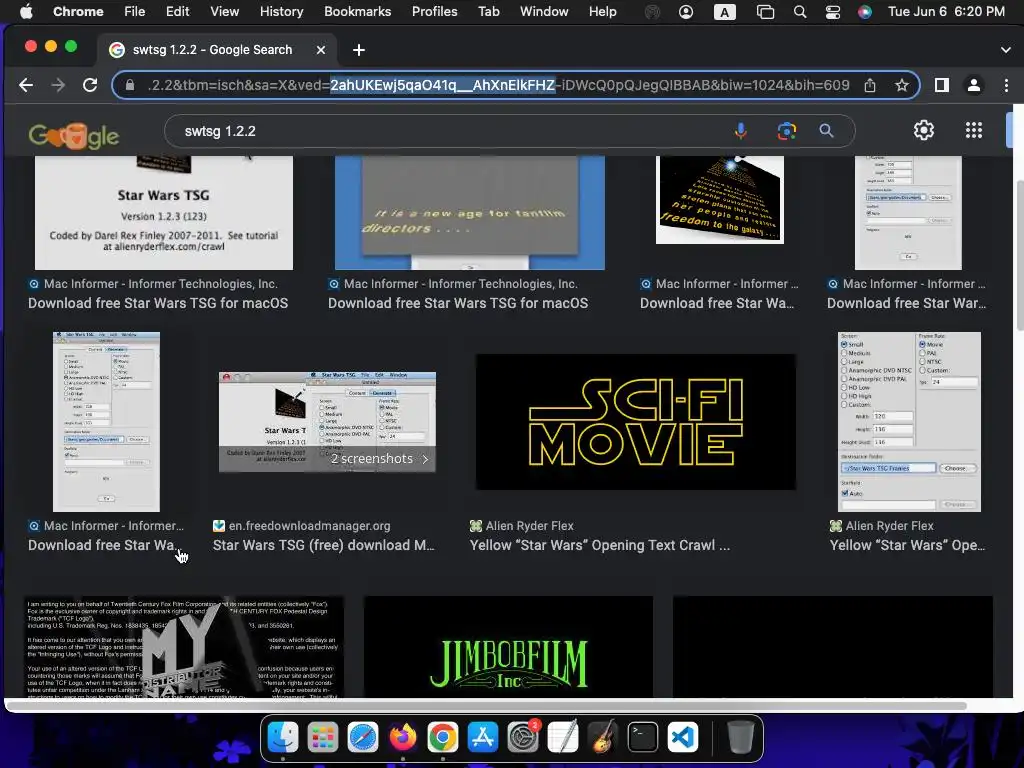Share this page from the address bar

[870, 85]
